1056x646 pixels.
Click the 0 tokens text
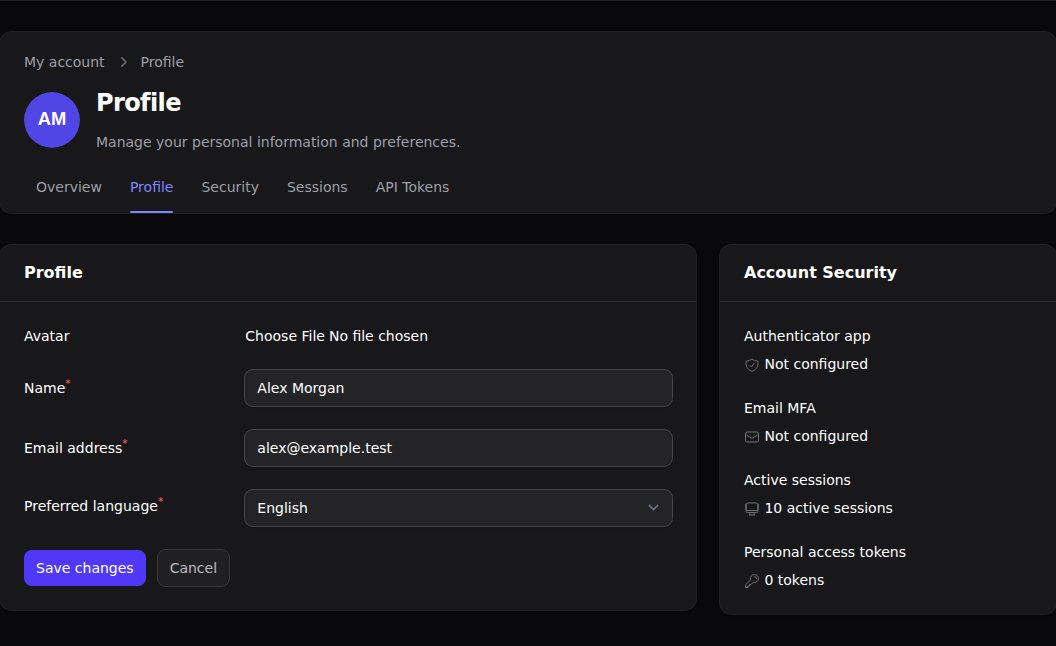click(x=794, y=581)
